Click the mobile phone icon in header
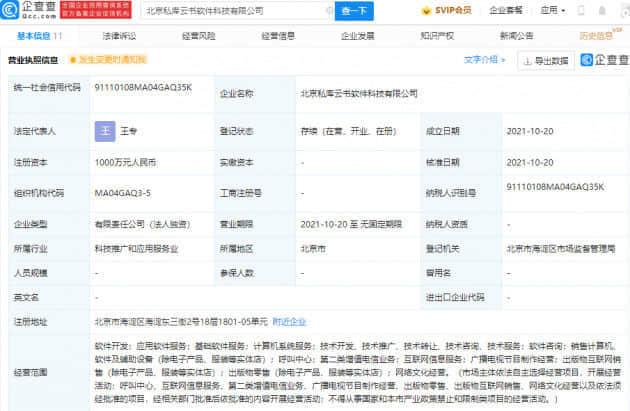The height and width of the screenshot is (411, 630). coord(581,10)
